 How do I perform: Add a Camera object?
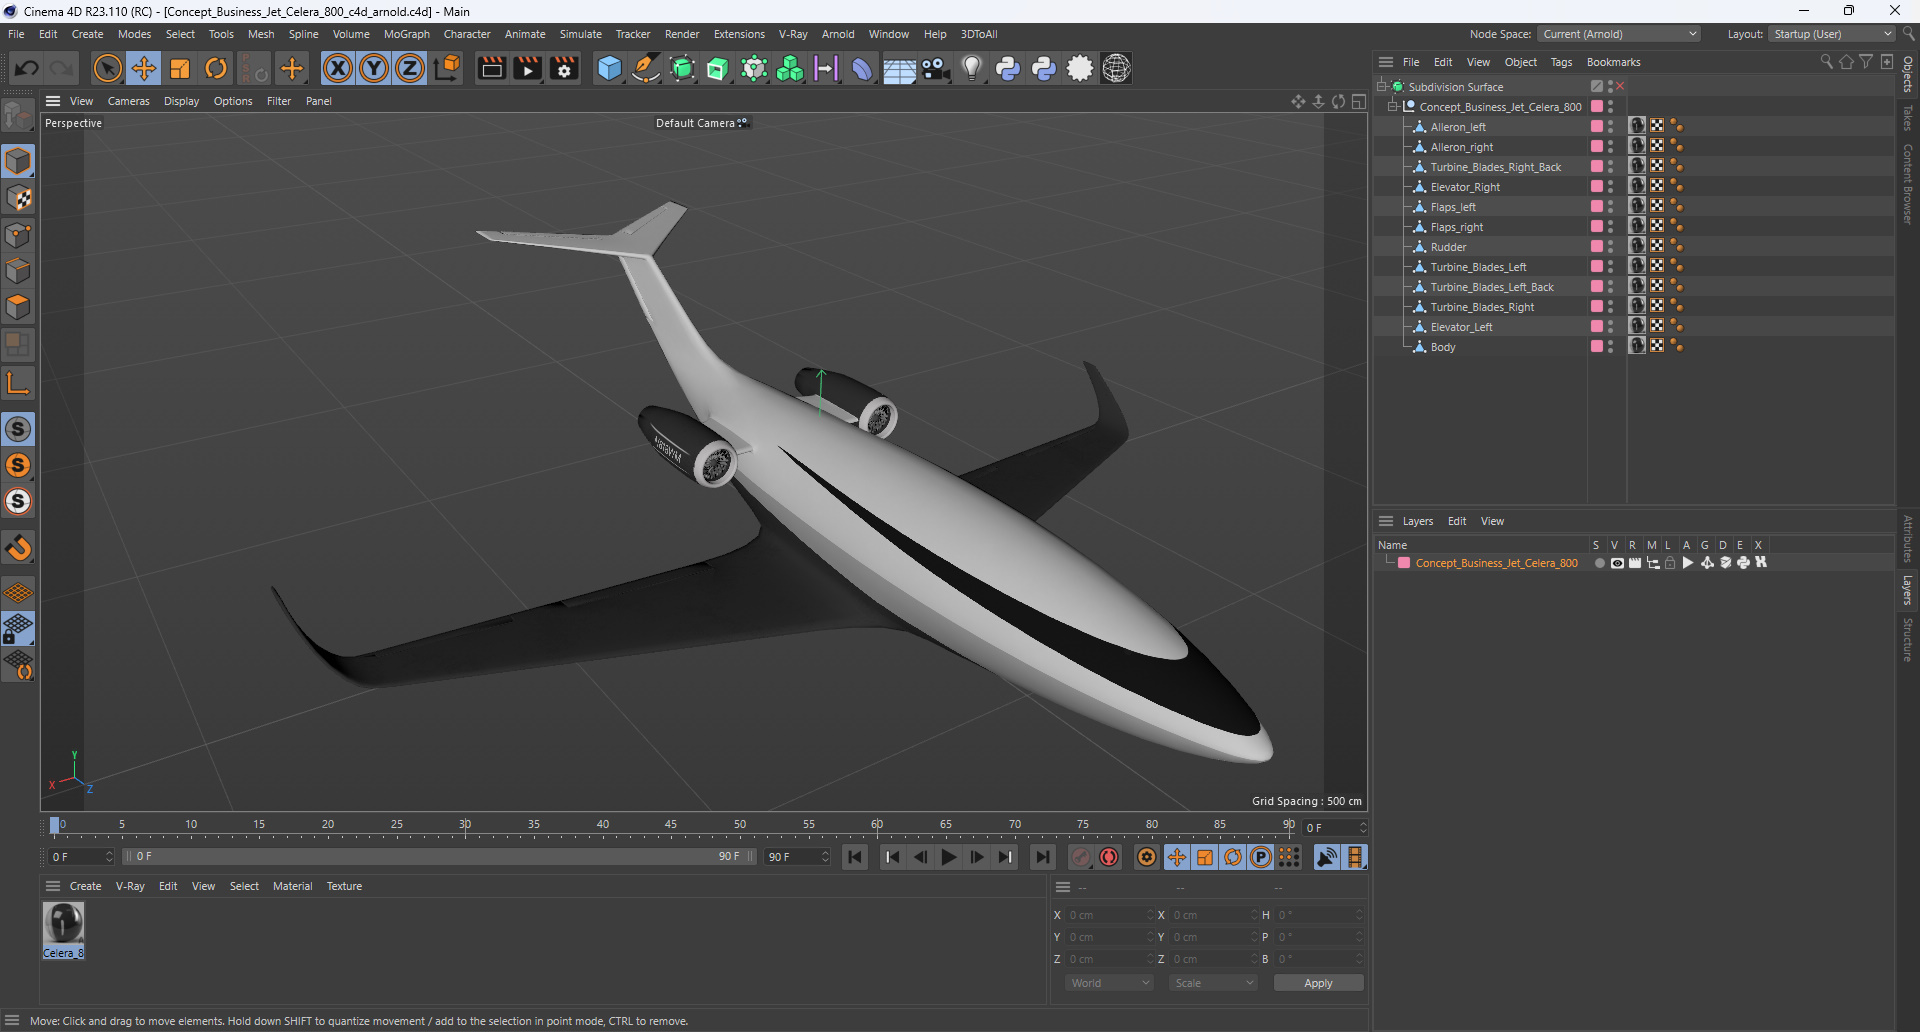(935, 68)
